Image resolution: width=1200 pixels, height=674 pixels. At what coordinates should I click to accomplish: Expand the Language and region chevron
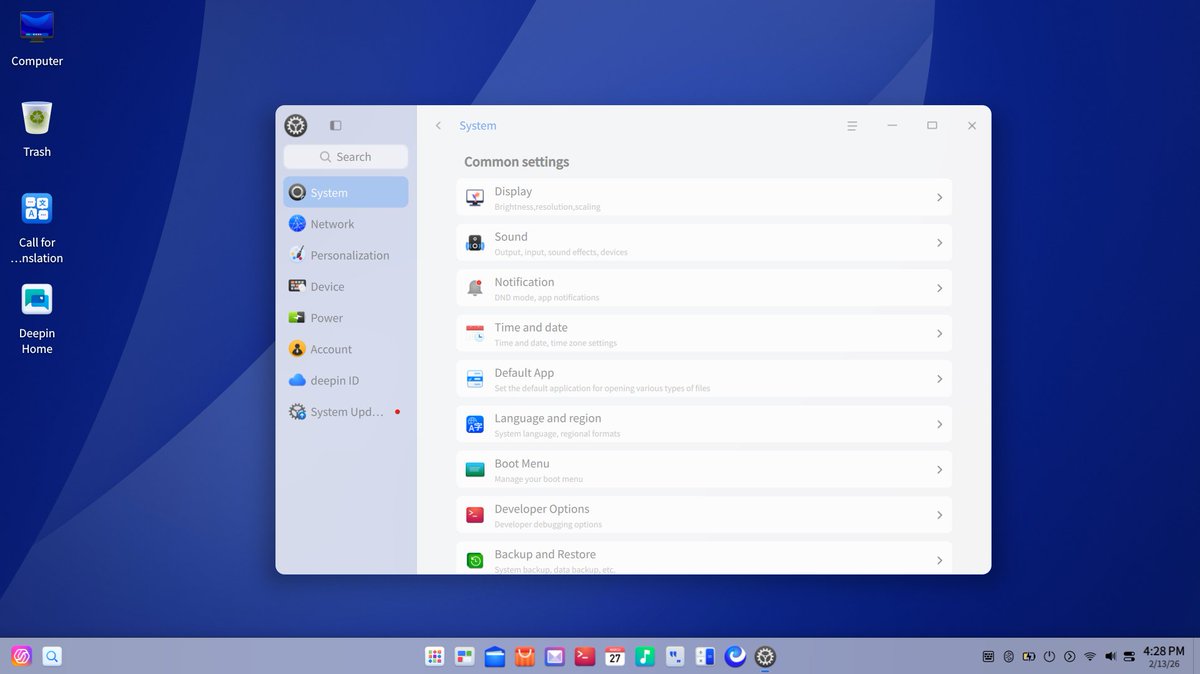(x=938, y=424)
